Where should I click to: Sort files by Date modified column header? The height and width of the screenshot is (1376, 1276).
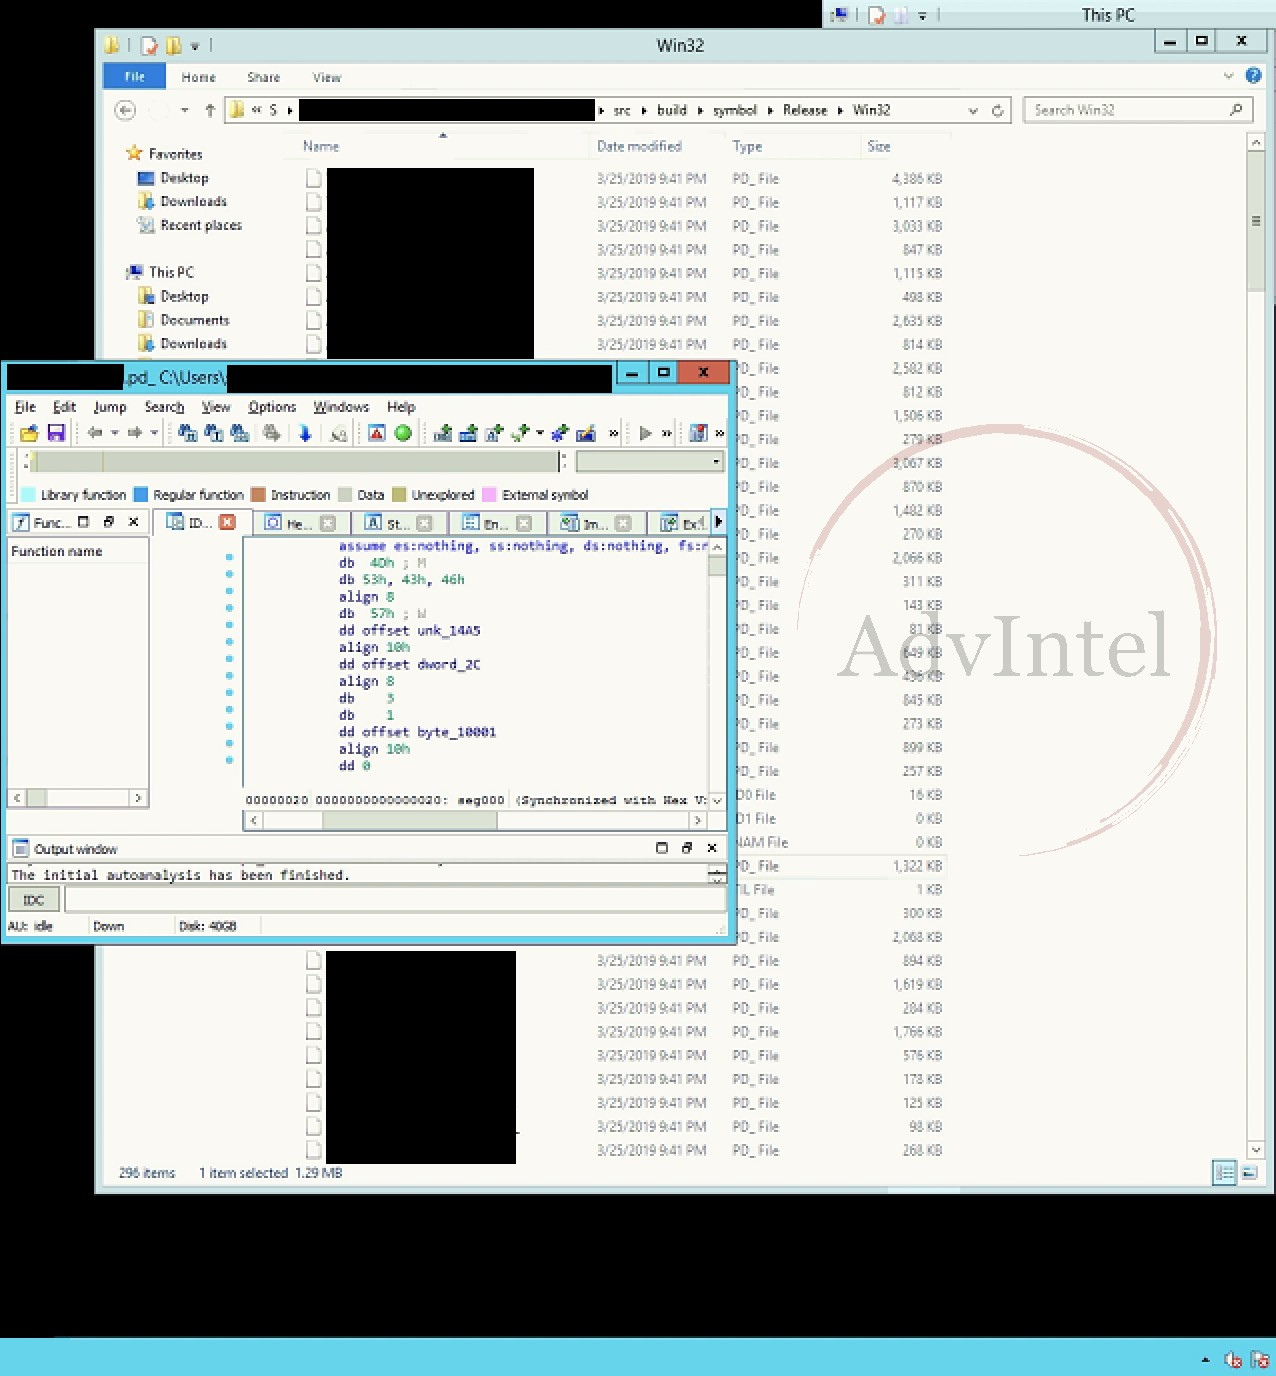pyautogui.click(x=639, y=146)
